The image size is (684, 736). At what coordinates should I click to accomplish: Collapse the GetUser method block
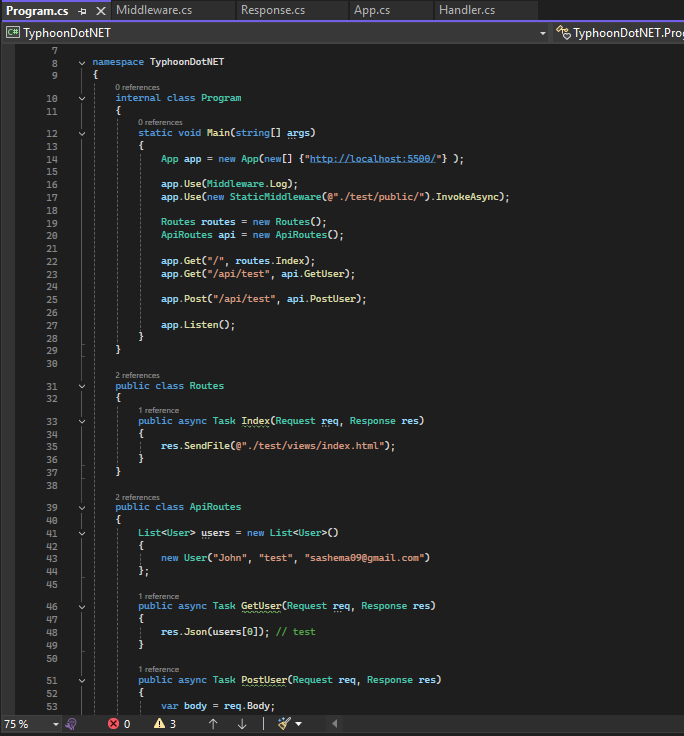pos(82,607)
